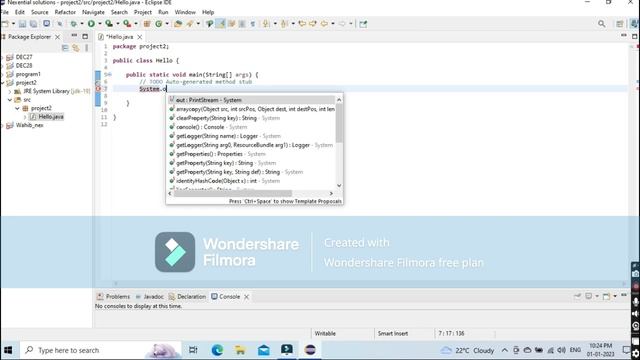The width and height of the screenshot is (640, 360).
Task: Close the Hello.java editor tab
Action: (x=140, y=37)
